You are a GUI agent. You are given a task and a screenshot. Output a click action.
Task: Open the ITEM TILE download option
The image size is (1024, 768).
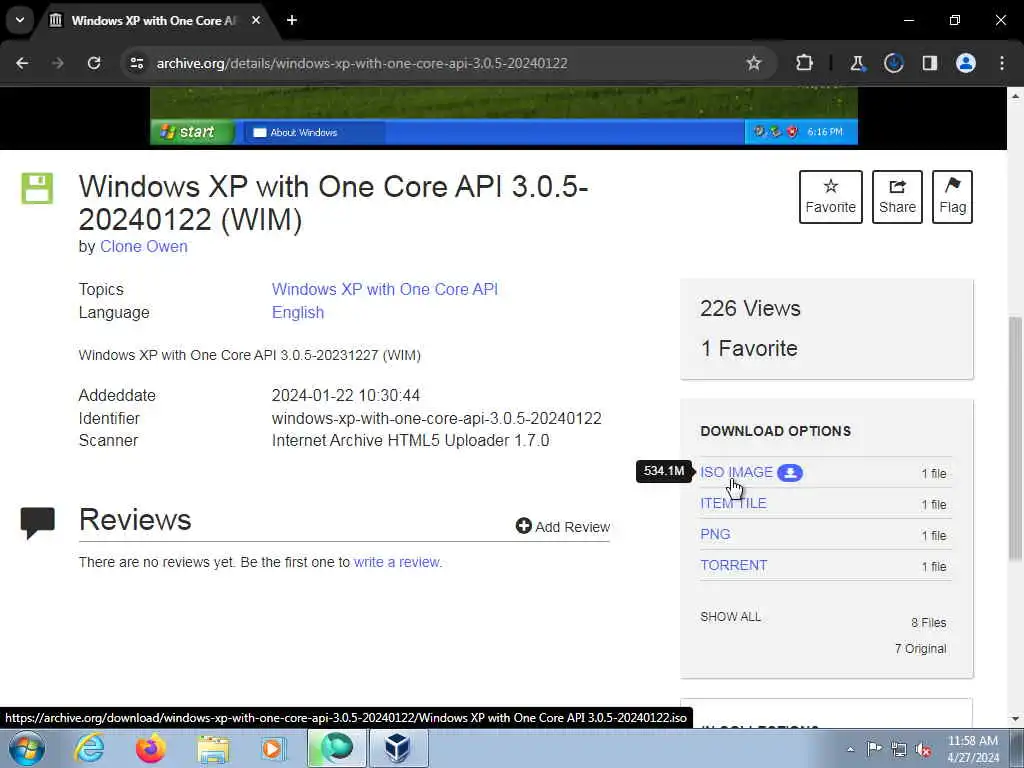point(733,504)
